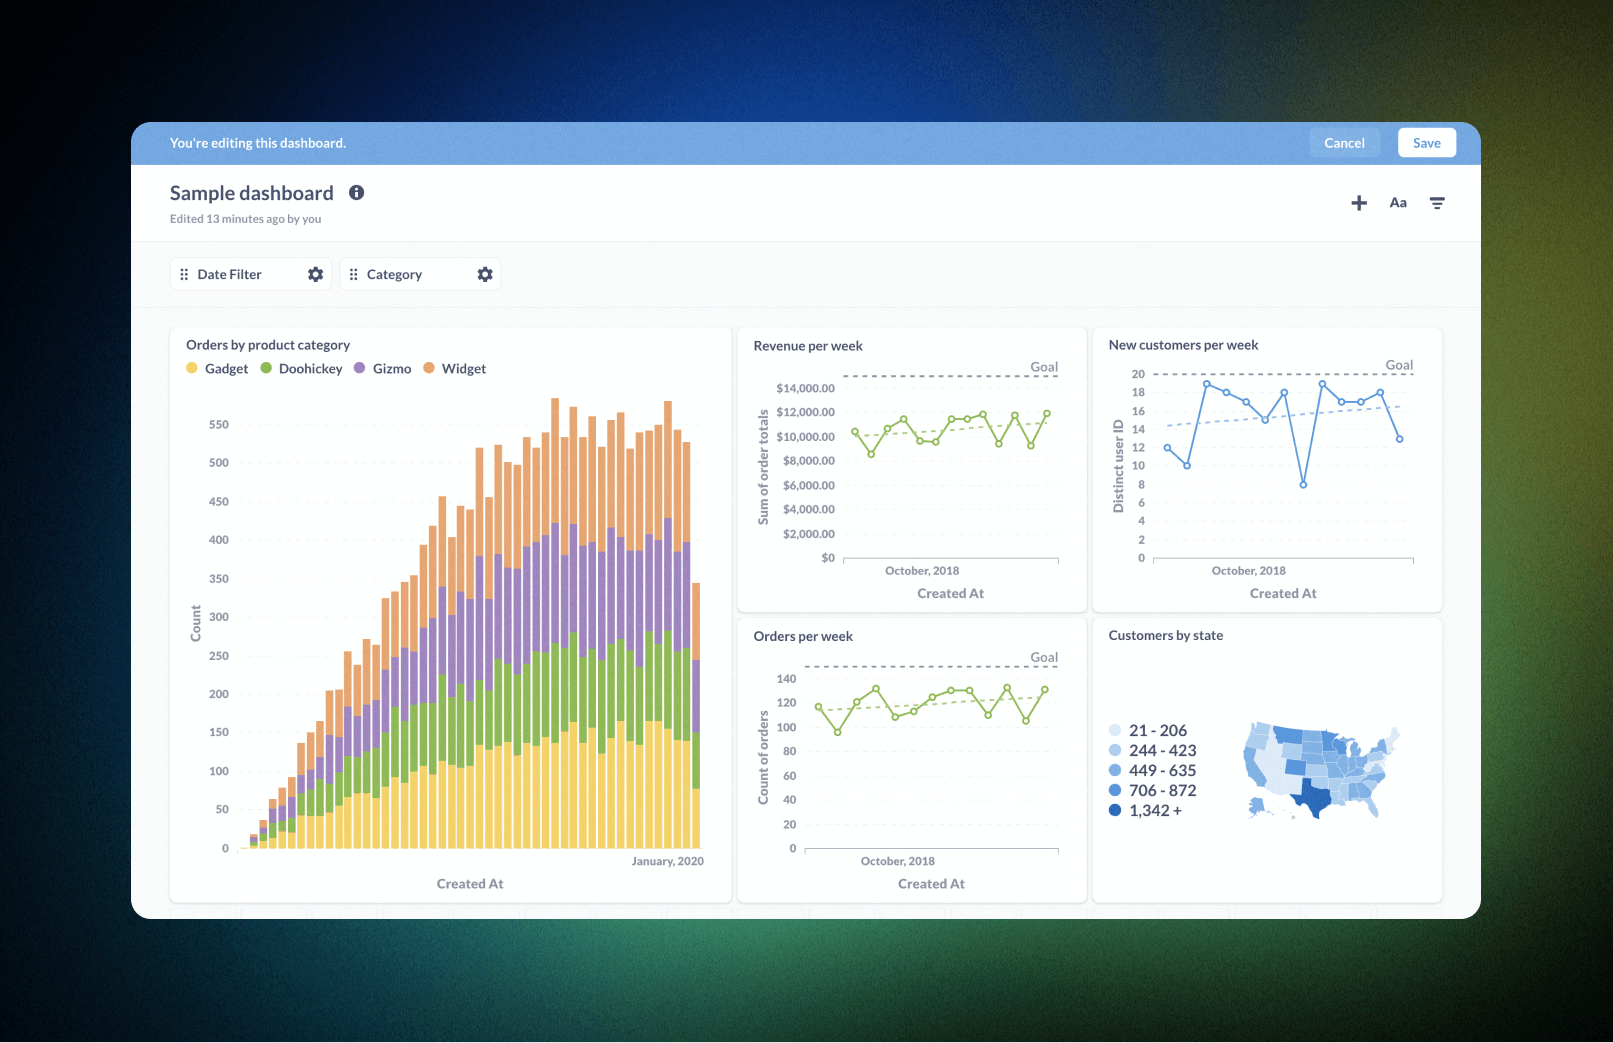The width and height of the screenshot is (1613, 1043).
Task: Click the New customers per week title
Action: 1183,345
